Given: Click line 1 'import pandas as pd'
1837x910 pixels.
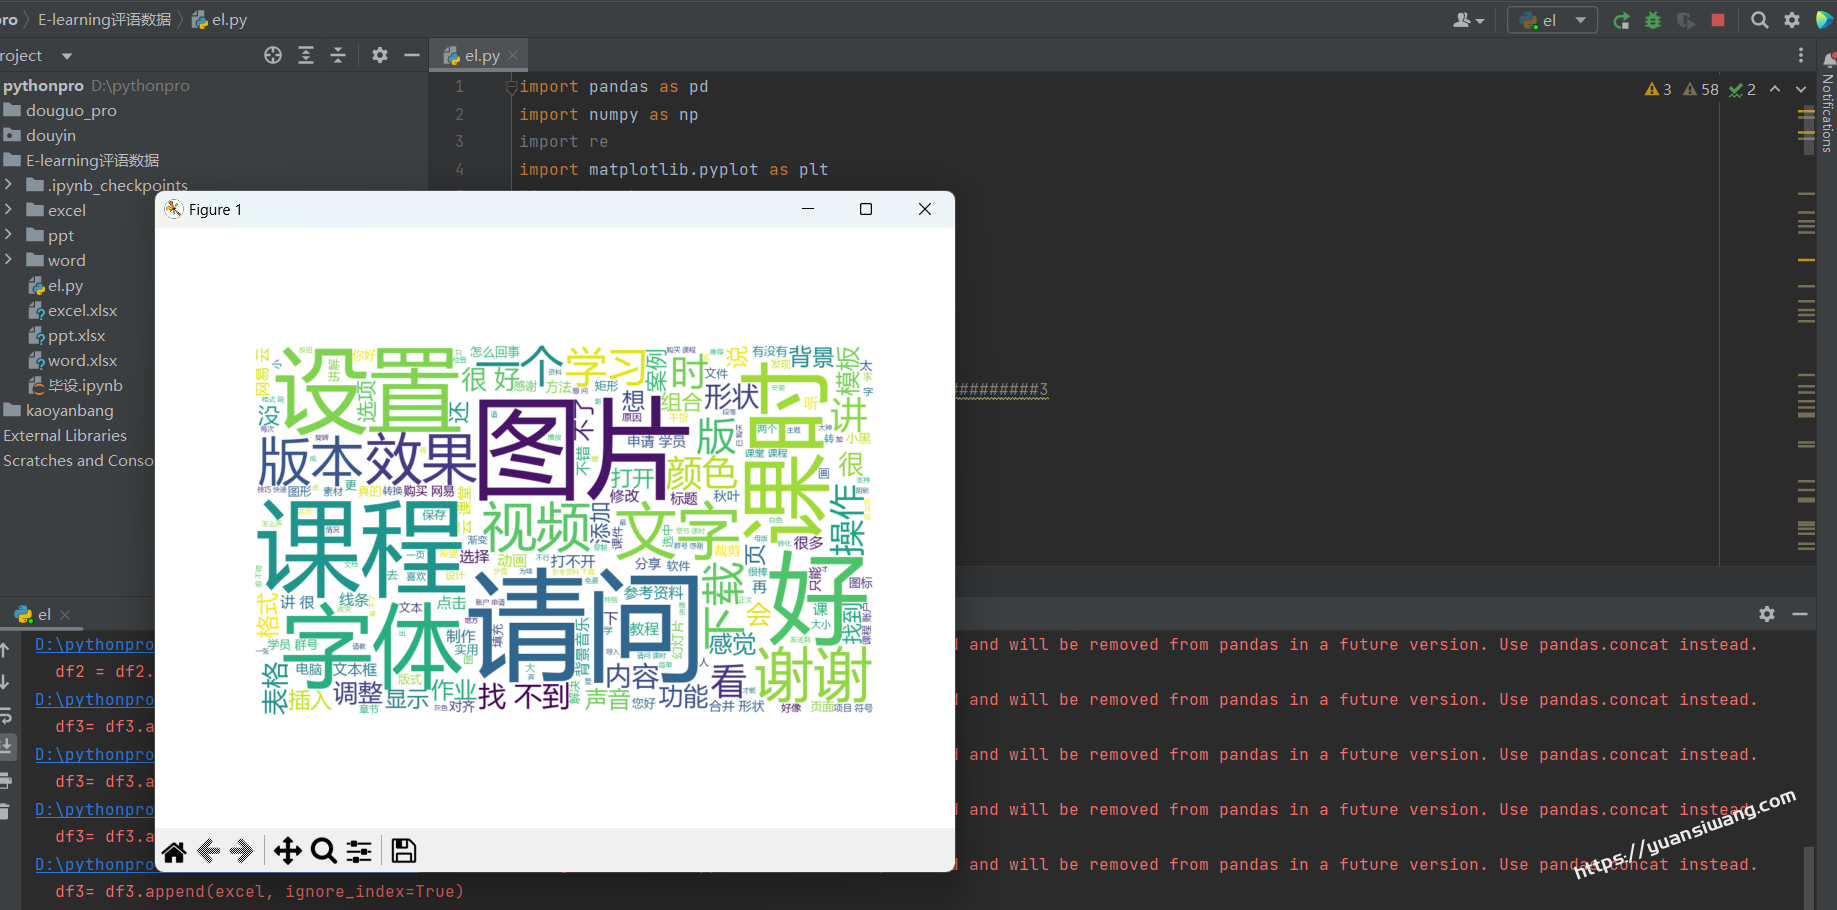Looking at the screenshot, I should coord(613,87).
